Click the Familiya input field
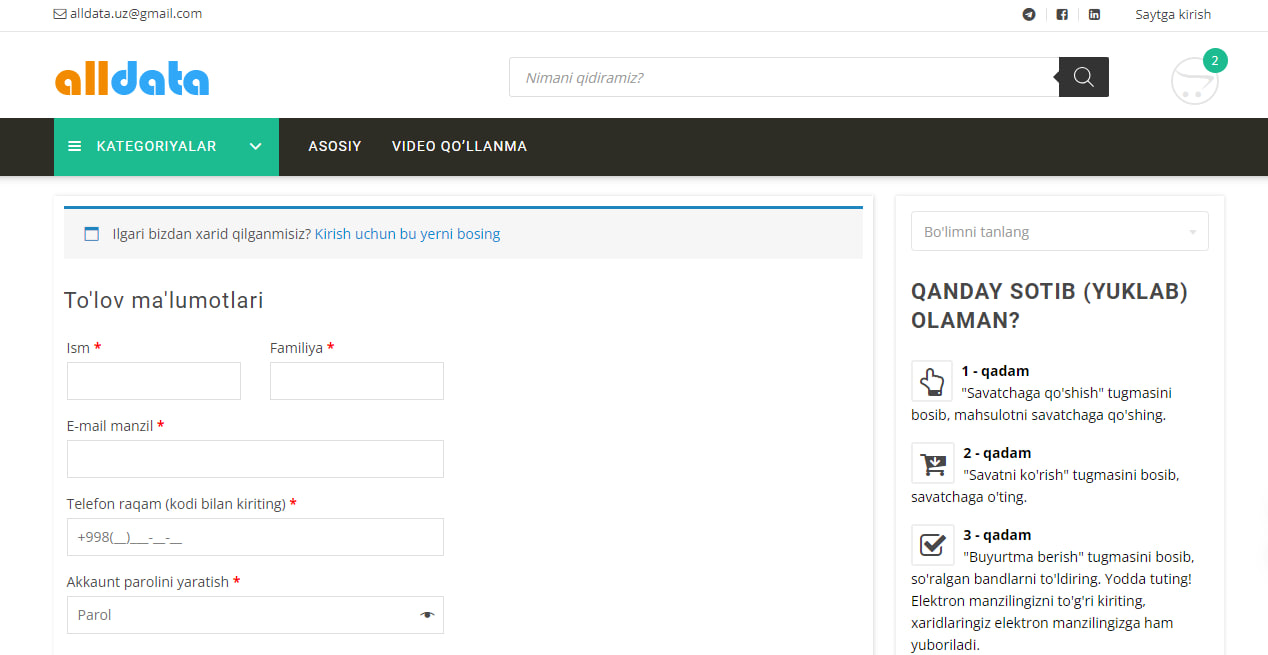Screen dimensions: 1268x655 [x=357, y=381]
